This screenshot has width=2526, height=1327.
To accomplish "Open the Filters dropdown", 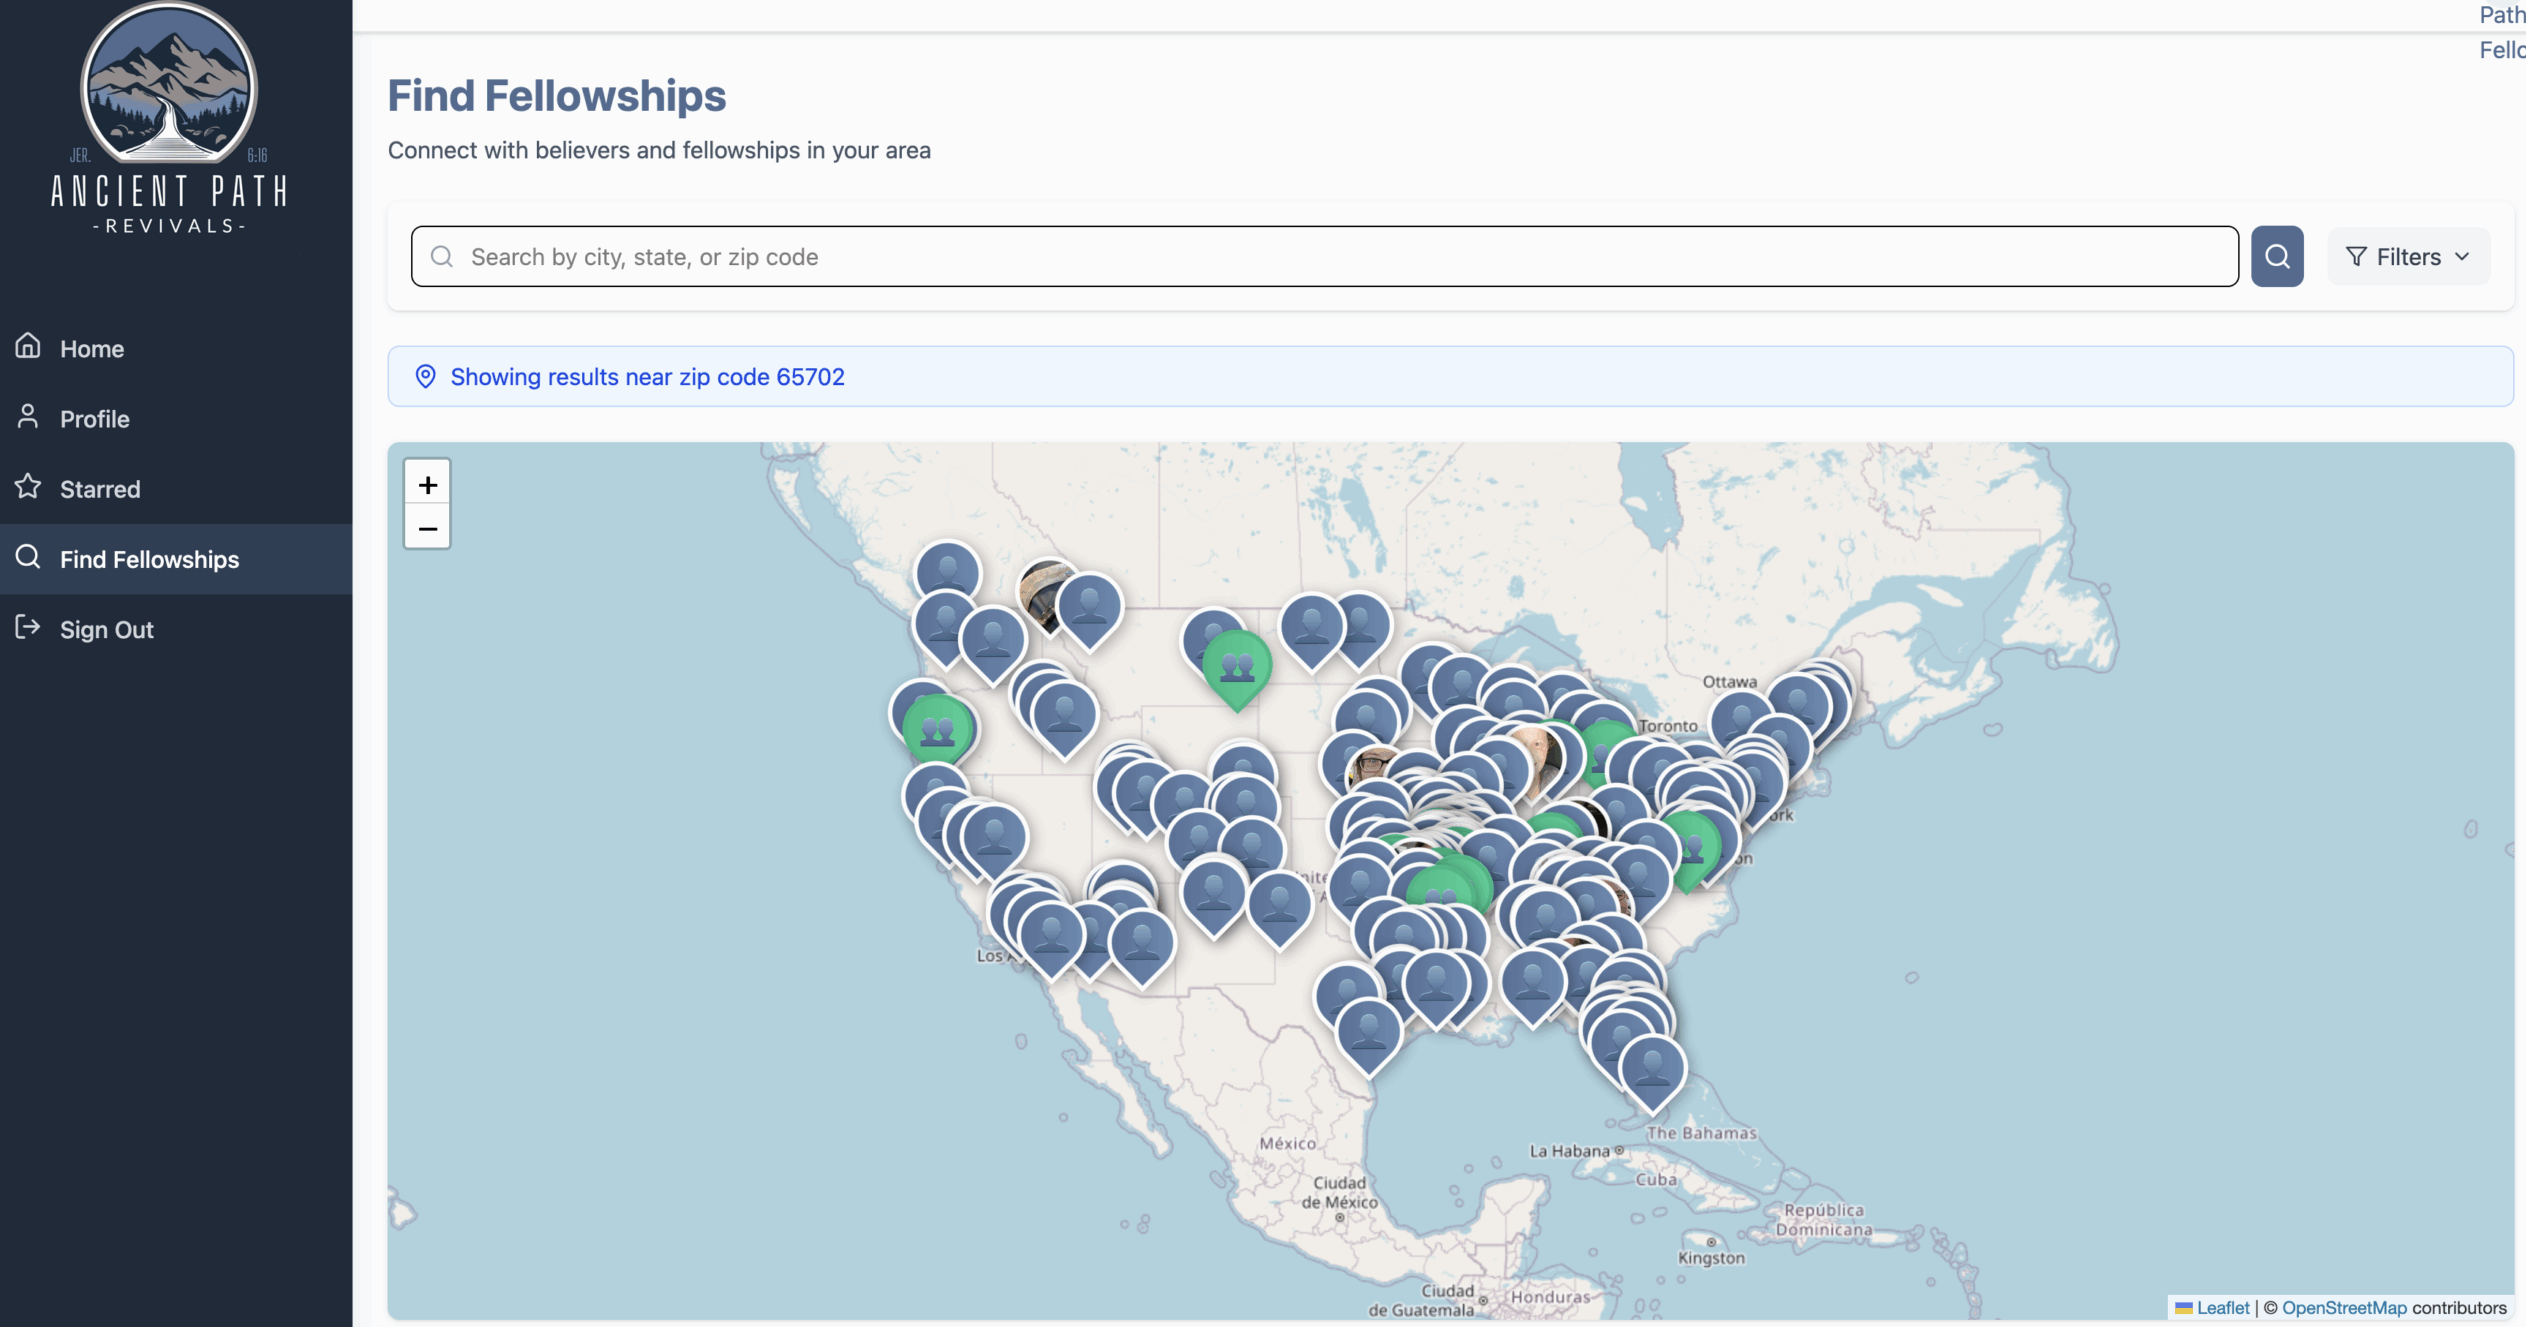I will click(x=2407, y=257).
